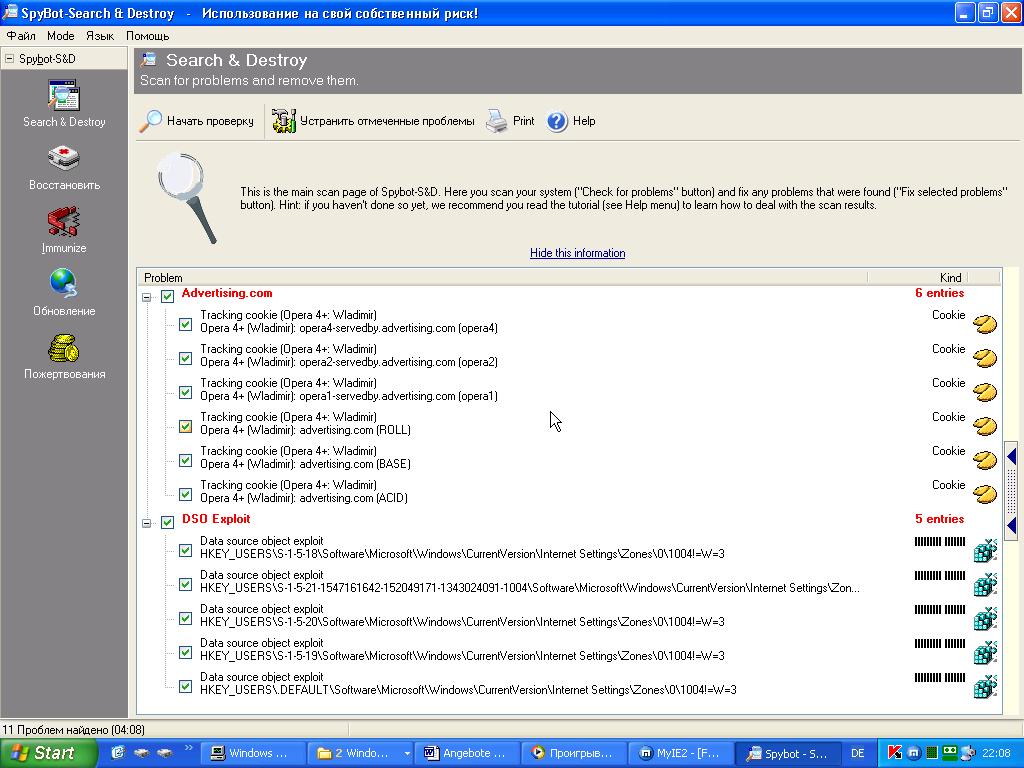The height and width of the screenshot is (768, 1024).
Task: Click registry icon for S-1-5-18 exploit row
Action: [x=985, y=551]
